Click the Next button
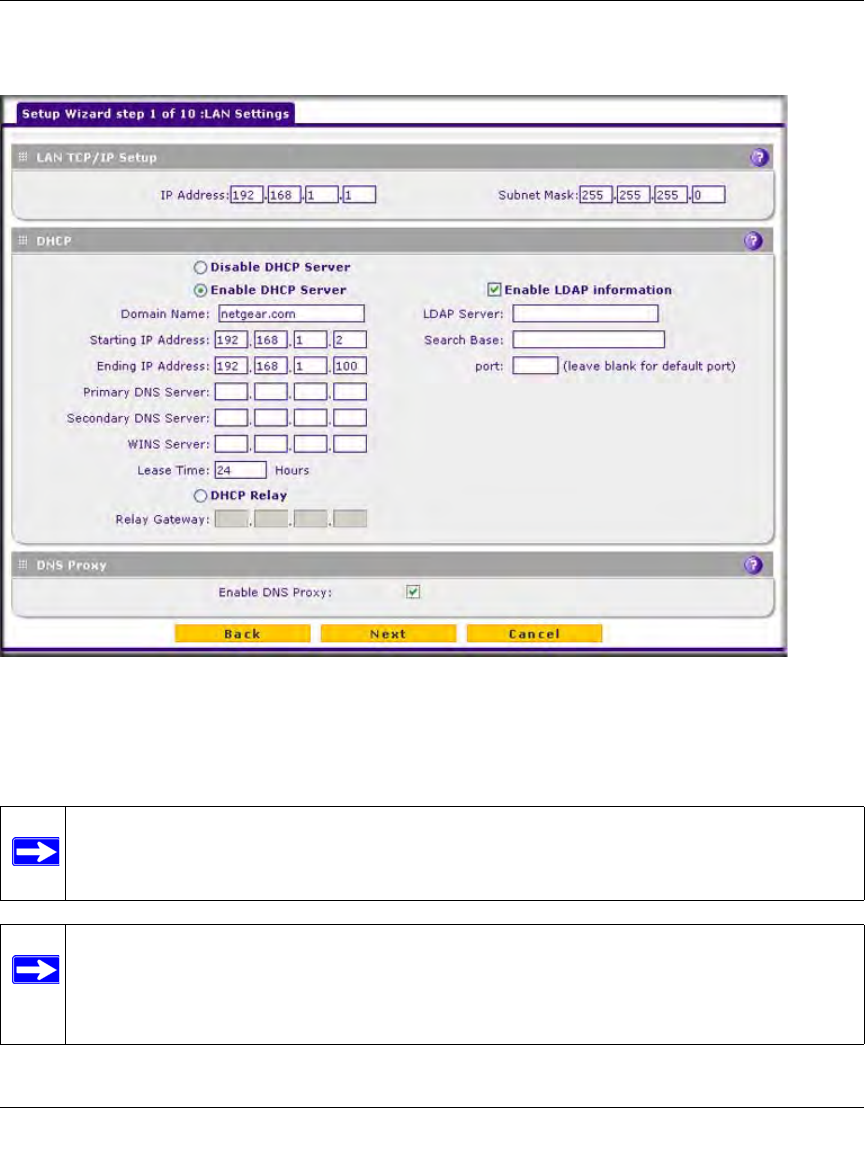 click(388, 634)
